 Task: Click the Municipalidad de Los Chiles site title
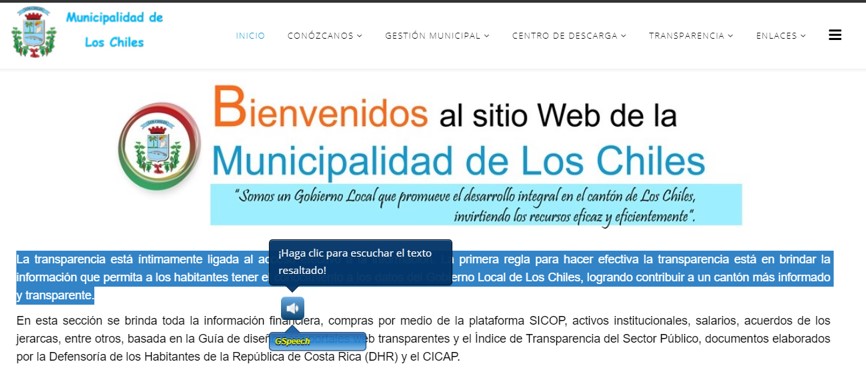[x=114, y=30]
